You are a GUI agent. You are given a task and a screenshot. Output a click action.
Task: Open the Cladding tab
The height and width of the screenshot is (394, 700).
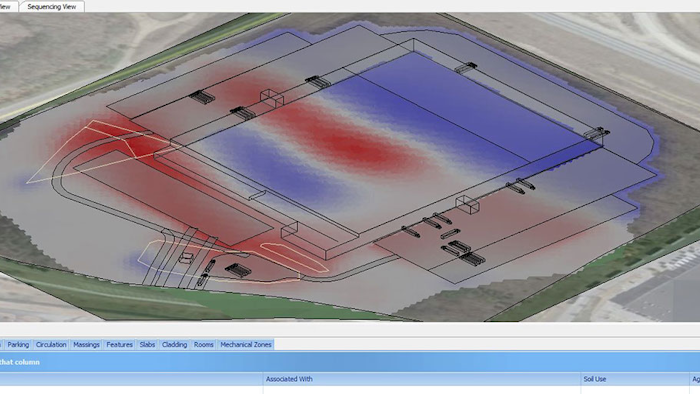pos(174,344)
